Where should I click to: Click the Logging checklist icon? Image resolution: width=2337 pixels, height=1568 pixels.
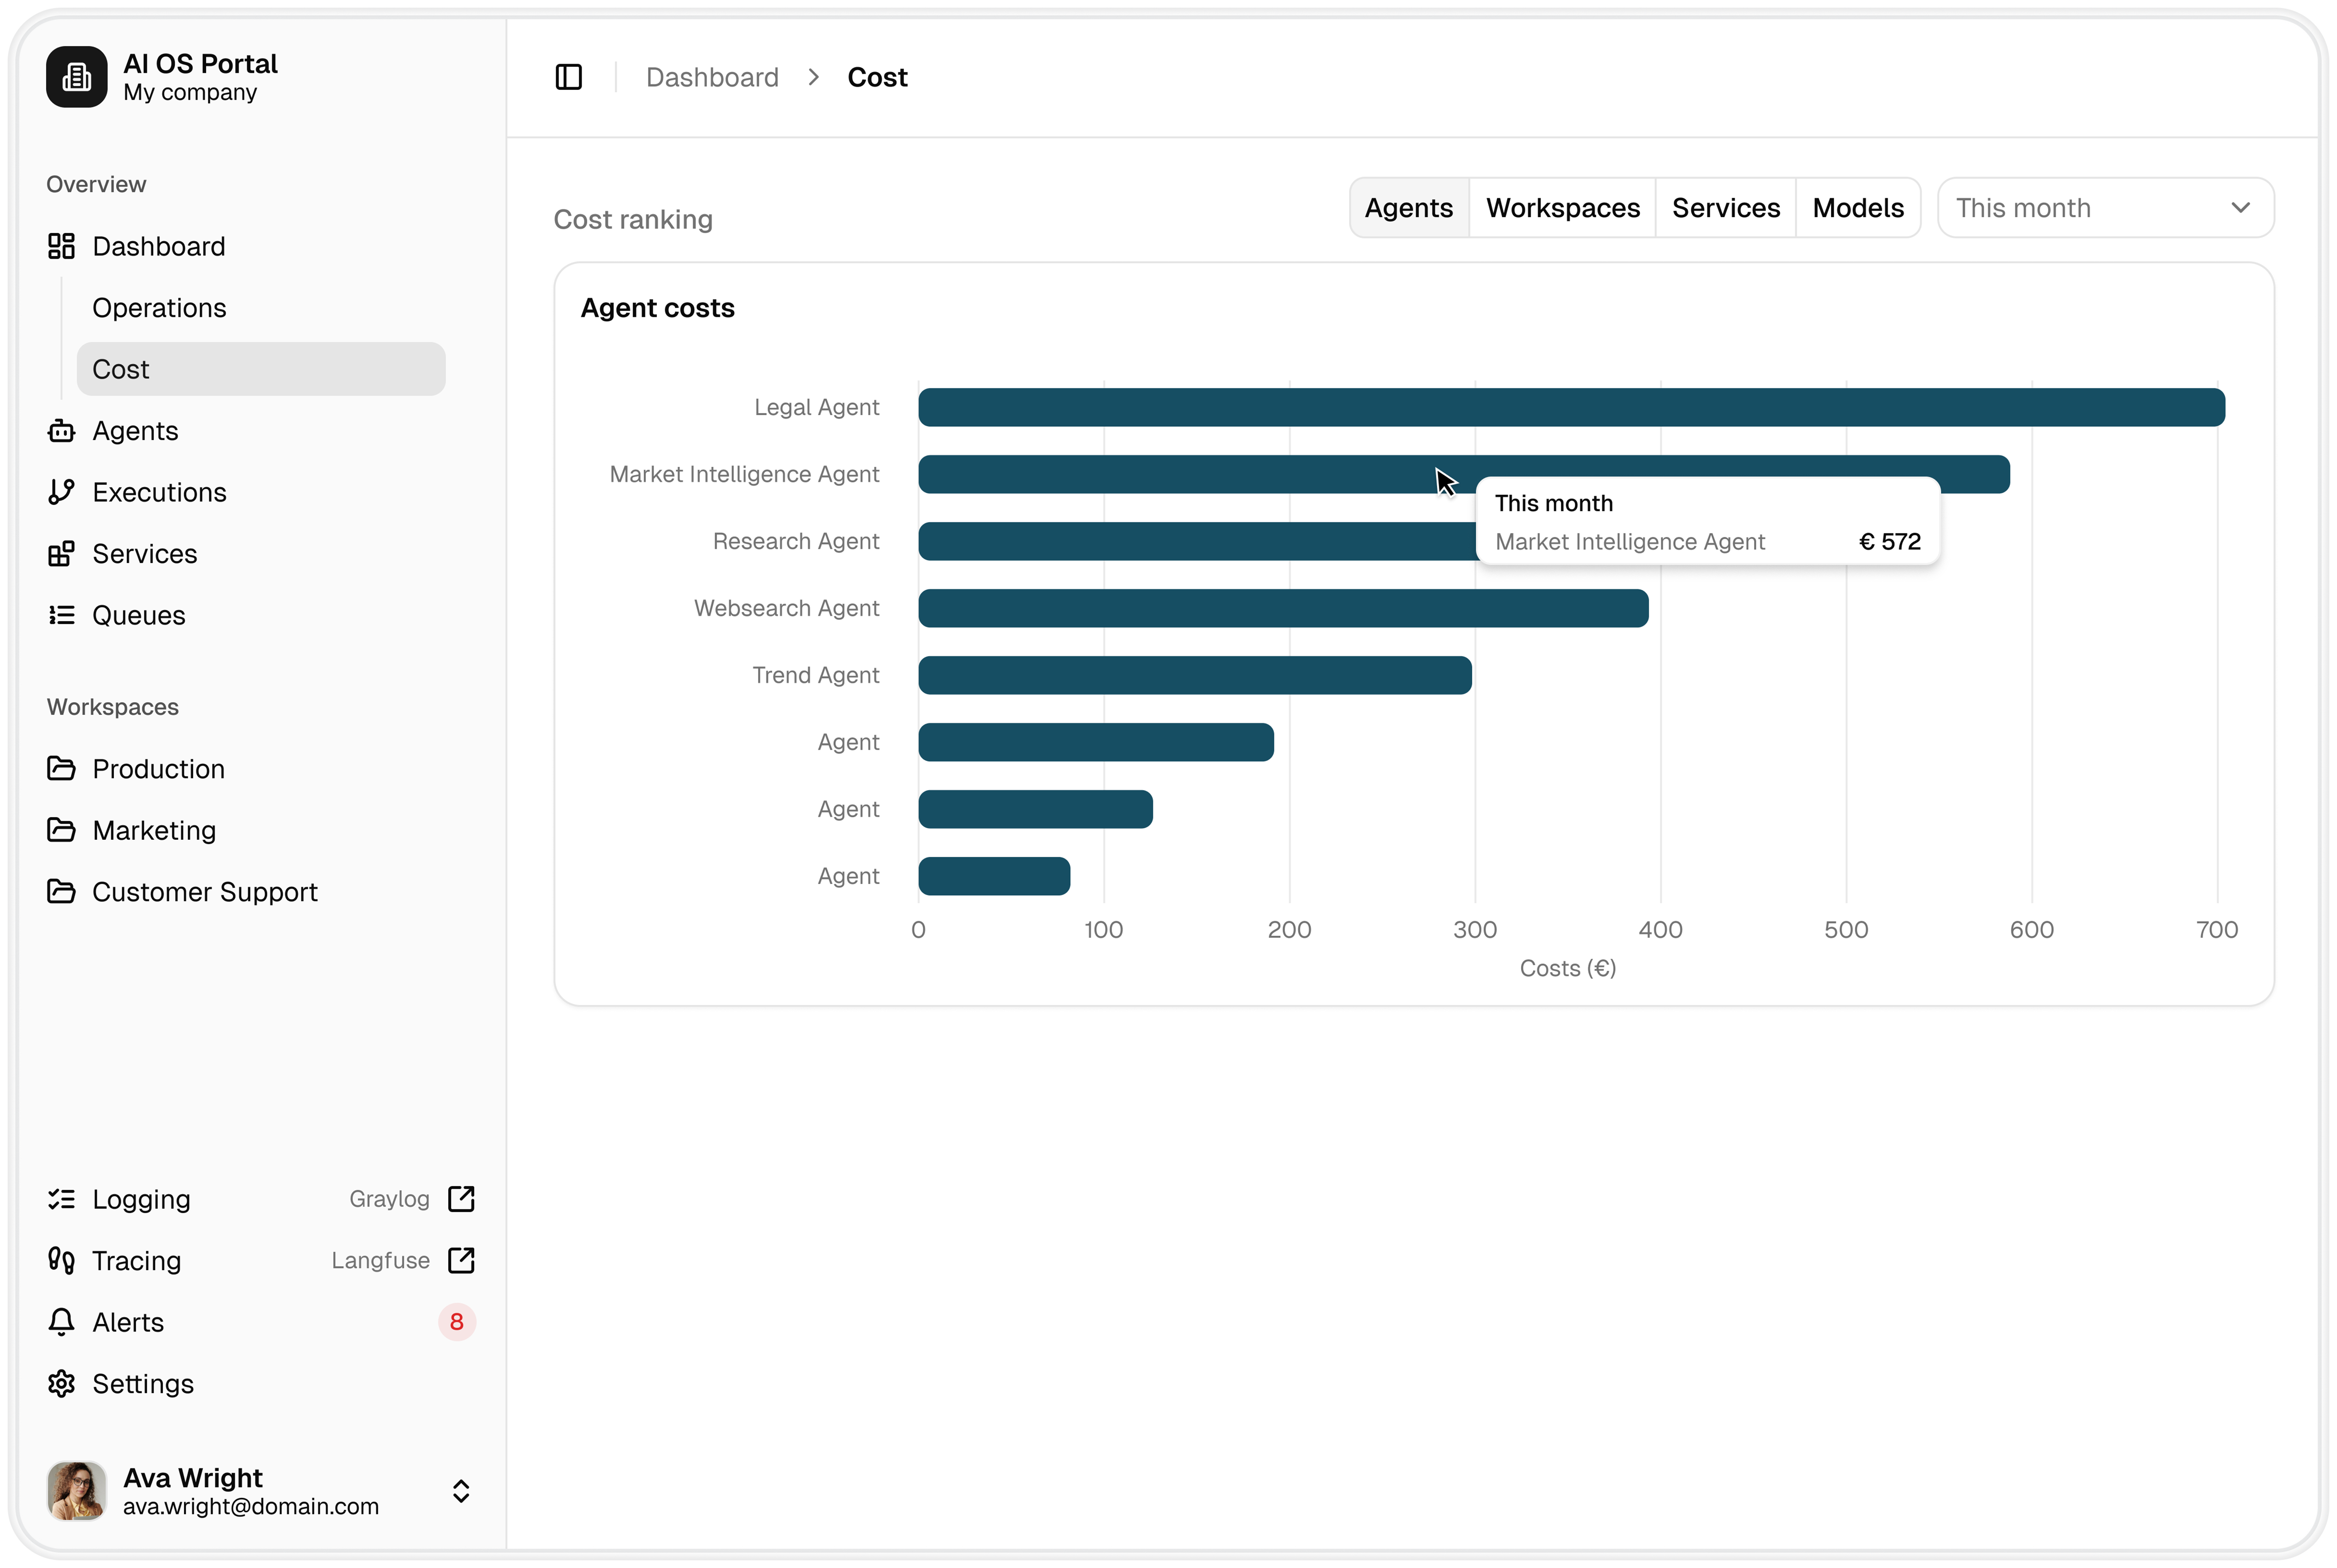61,1199
